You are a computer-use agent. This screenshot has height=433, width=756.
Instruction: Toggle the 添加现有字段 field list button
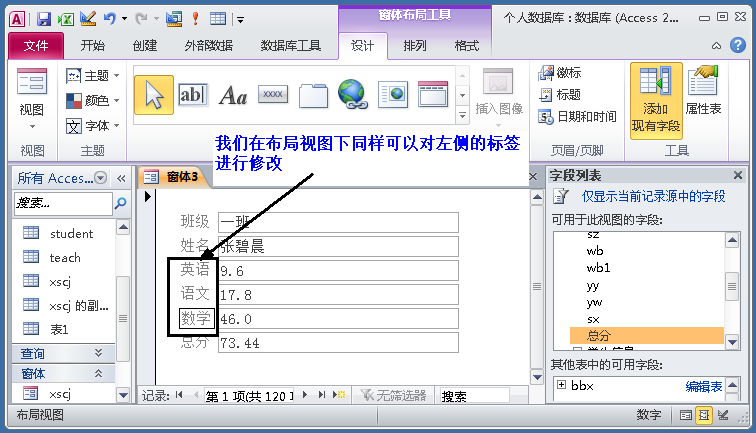656,101
